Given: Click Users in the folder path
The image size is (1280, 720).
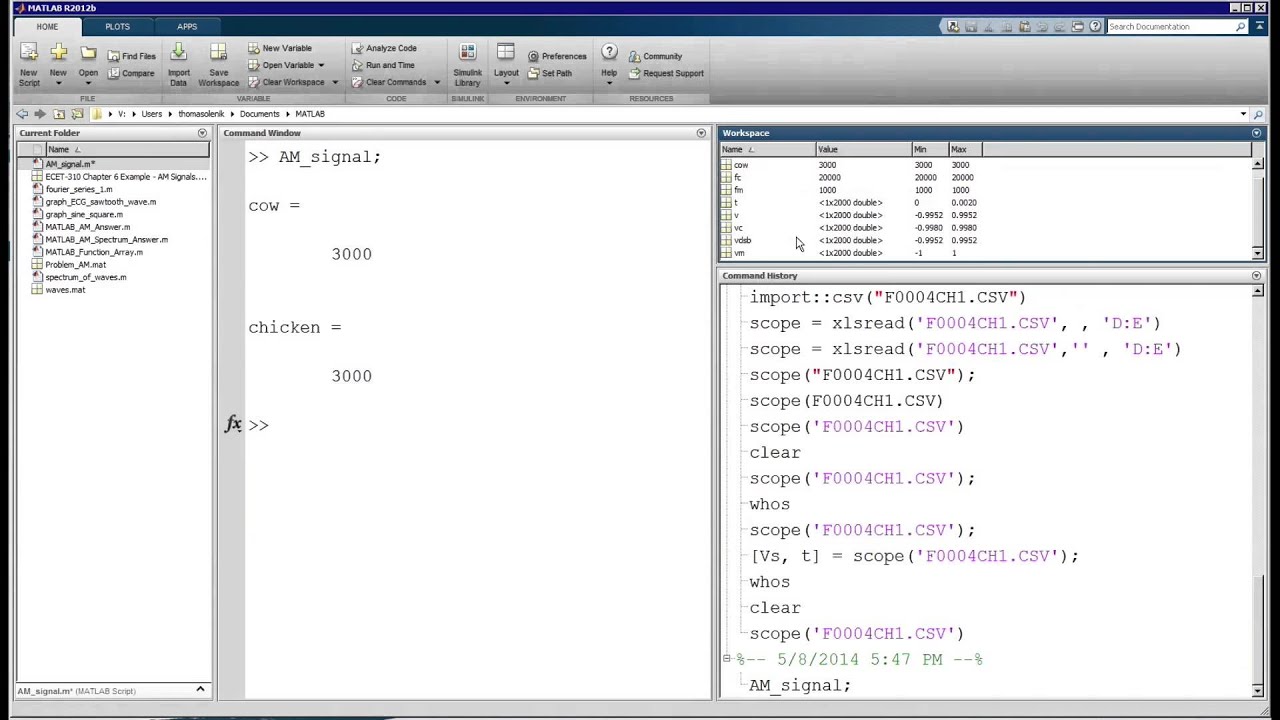Looking at the screenshot, I should [151, 114].
